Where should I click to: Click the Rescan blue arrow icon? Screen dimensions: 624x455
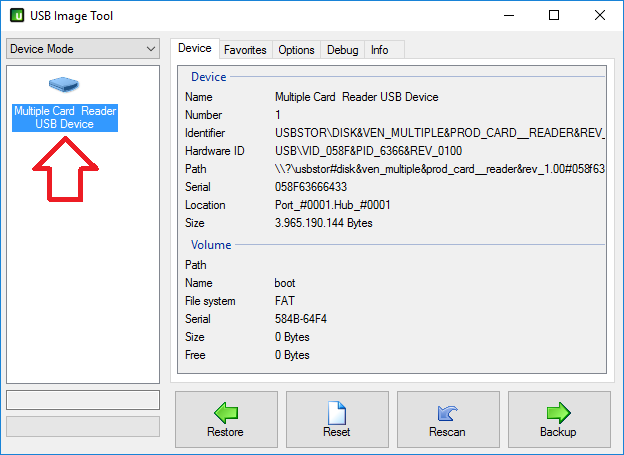pyautogui.click(x=448, y=413)
